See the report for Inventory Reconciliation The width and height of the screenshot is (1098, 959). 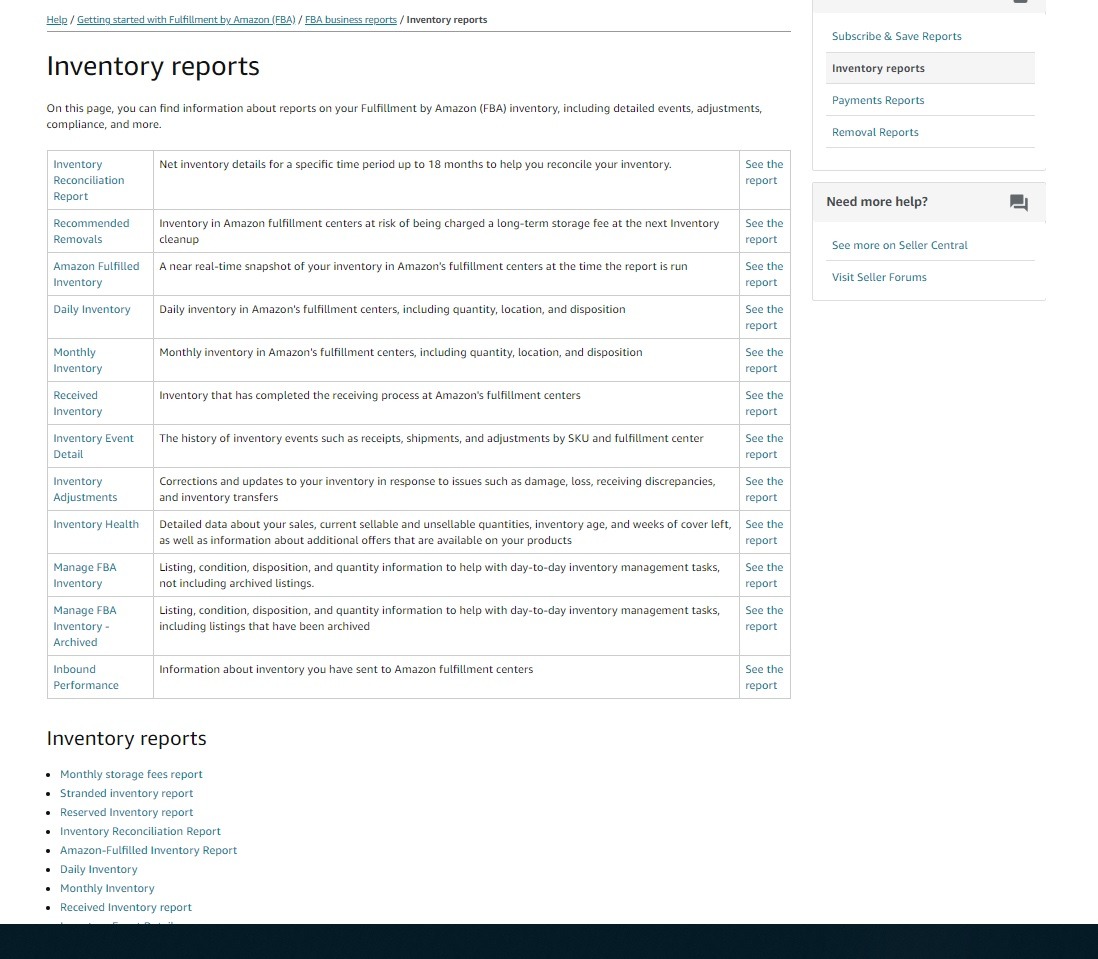coord(764,172)
